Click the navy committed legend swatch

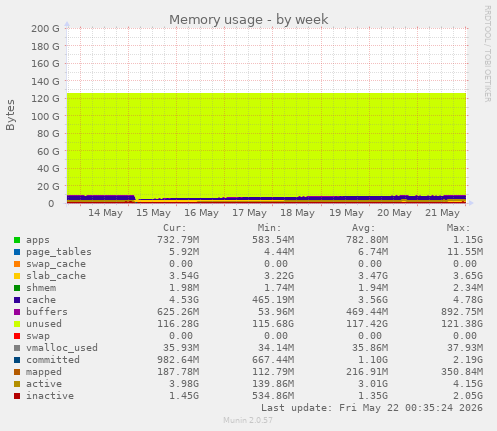point(17,360)
